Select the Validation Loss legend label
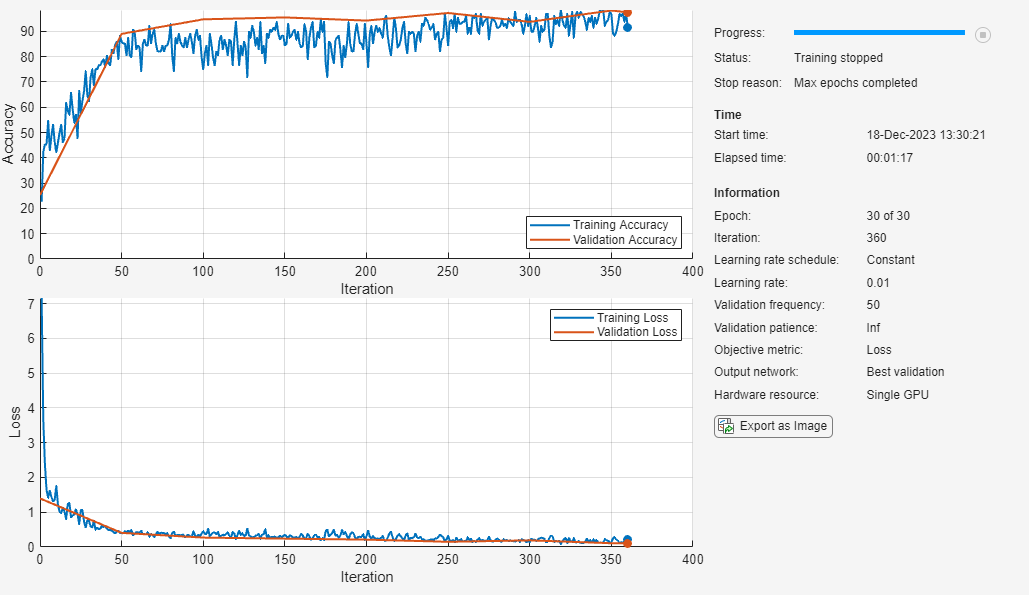1029x595 pixels. tap(637, 332)
